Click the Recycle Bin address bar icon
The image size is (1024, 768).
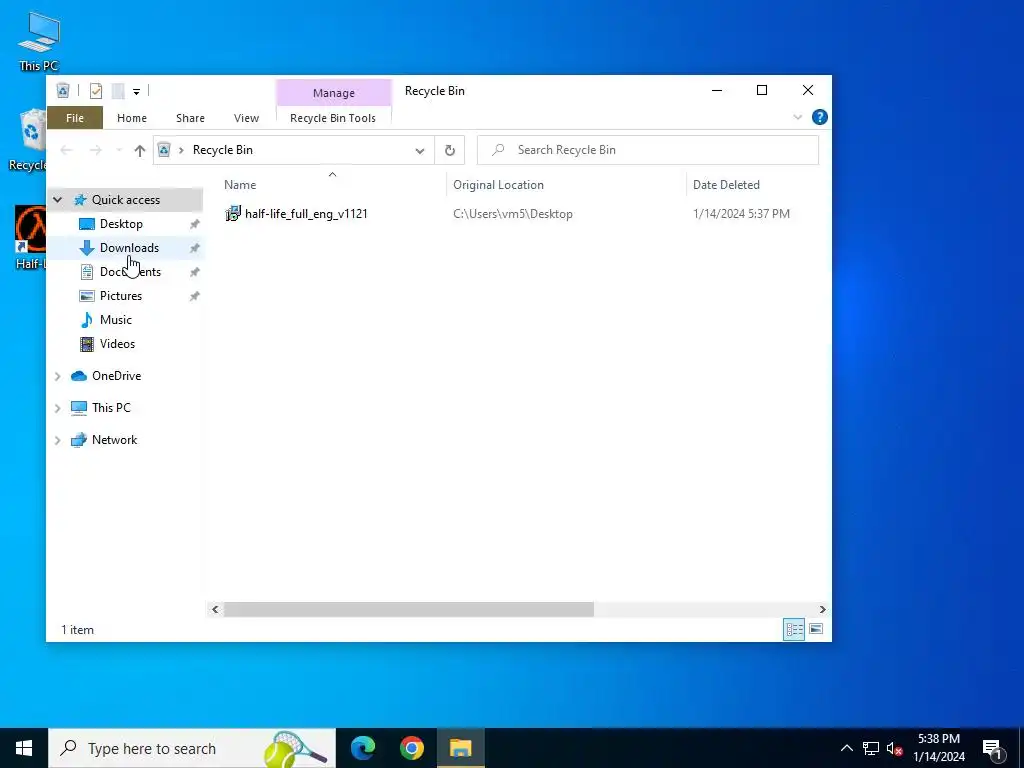pyautogui.click(x=165, y=150)
